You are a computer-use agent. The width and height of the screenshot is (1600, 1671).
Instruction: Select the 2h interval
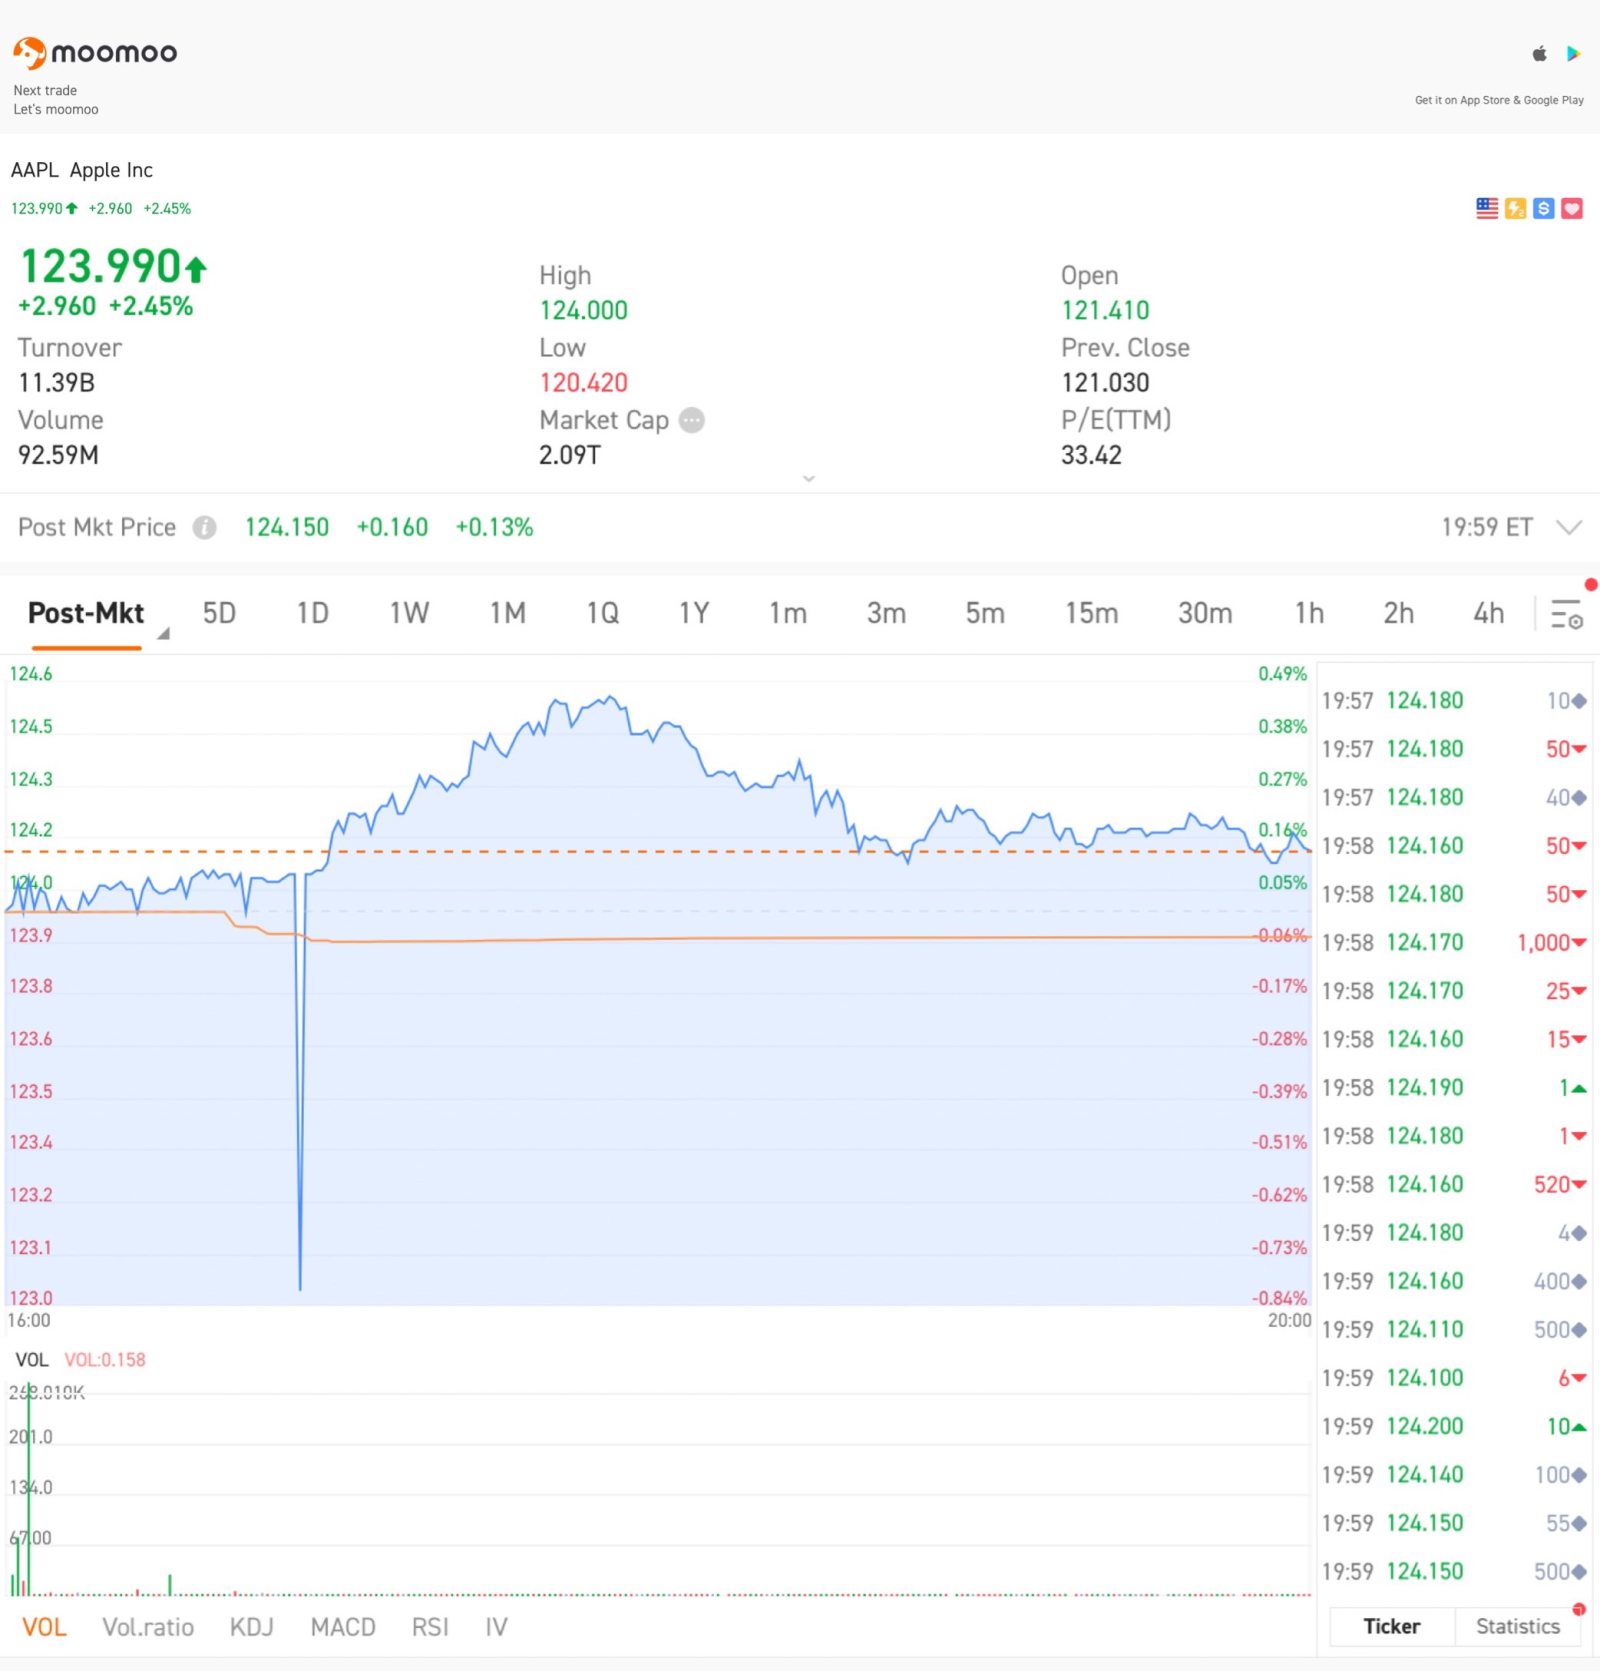coord(1398,613)
